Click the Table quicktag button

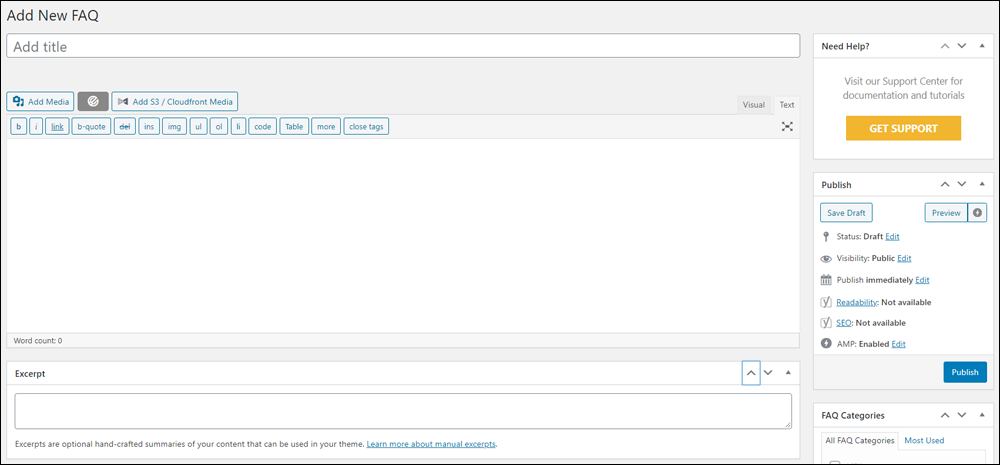coord(294,127)
